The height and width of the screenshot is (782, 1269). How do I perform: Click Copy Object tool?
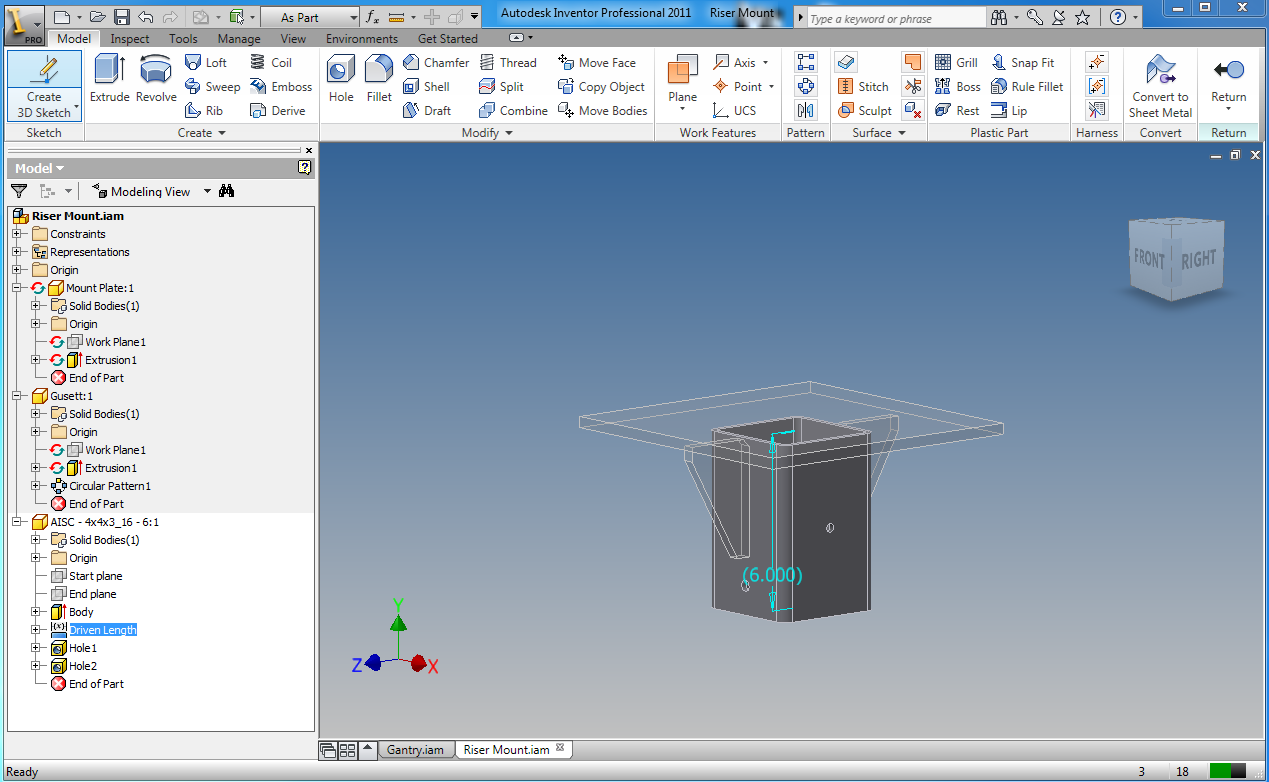(602, 87)
